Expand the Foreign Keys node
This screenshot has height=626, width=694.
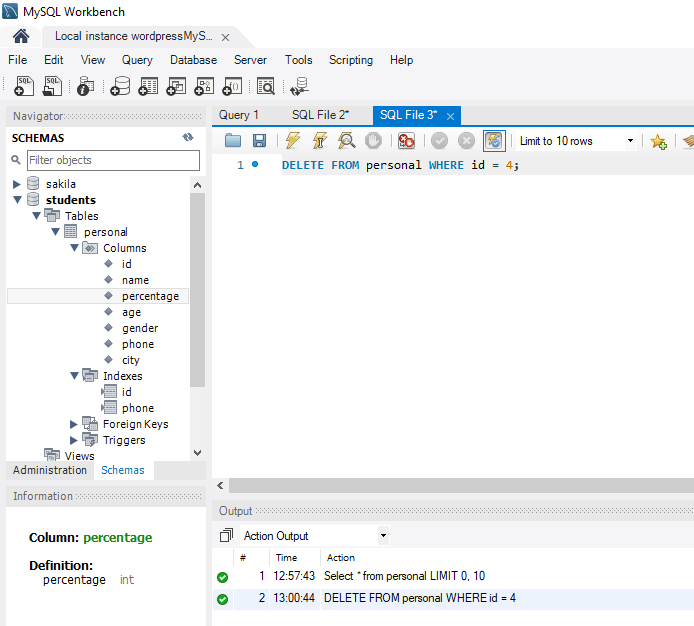pos(74,424)
